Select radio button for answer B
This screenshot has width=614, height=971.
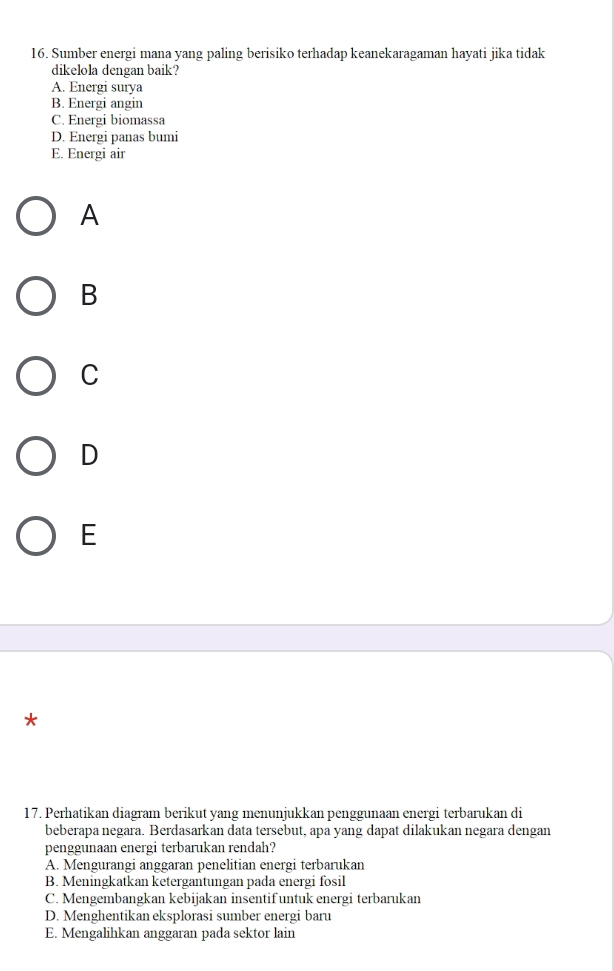click(x=36, y=296)
